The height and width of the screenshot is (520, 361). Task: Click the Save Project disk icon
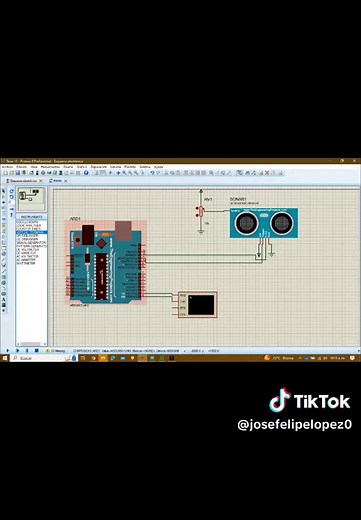[x=18, y=173]
